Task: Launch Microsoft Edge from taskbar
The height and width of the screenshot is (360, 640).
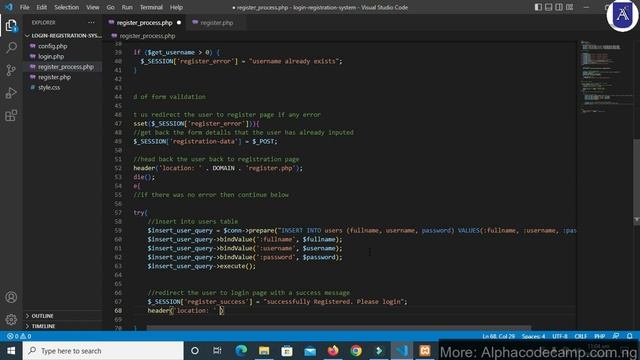Action: [241, 351]
